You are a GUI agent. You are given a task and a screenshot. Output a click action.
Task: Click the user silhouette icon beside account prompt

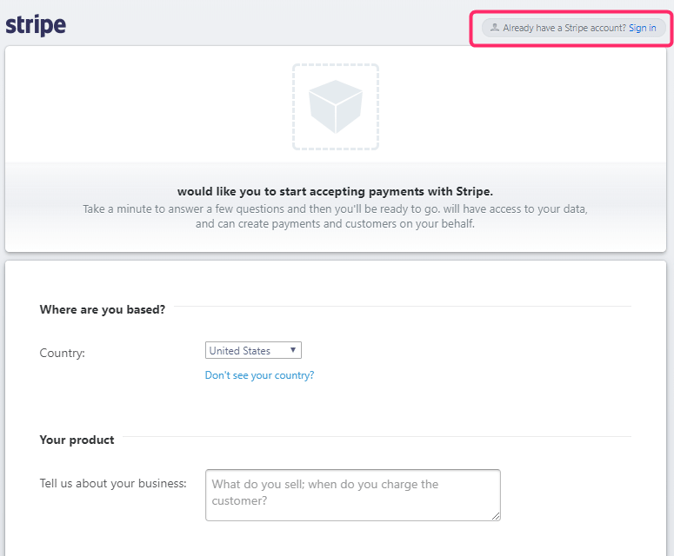coord(494,28)
